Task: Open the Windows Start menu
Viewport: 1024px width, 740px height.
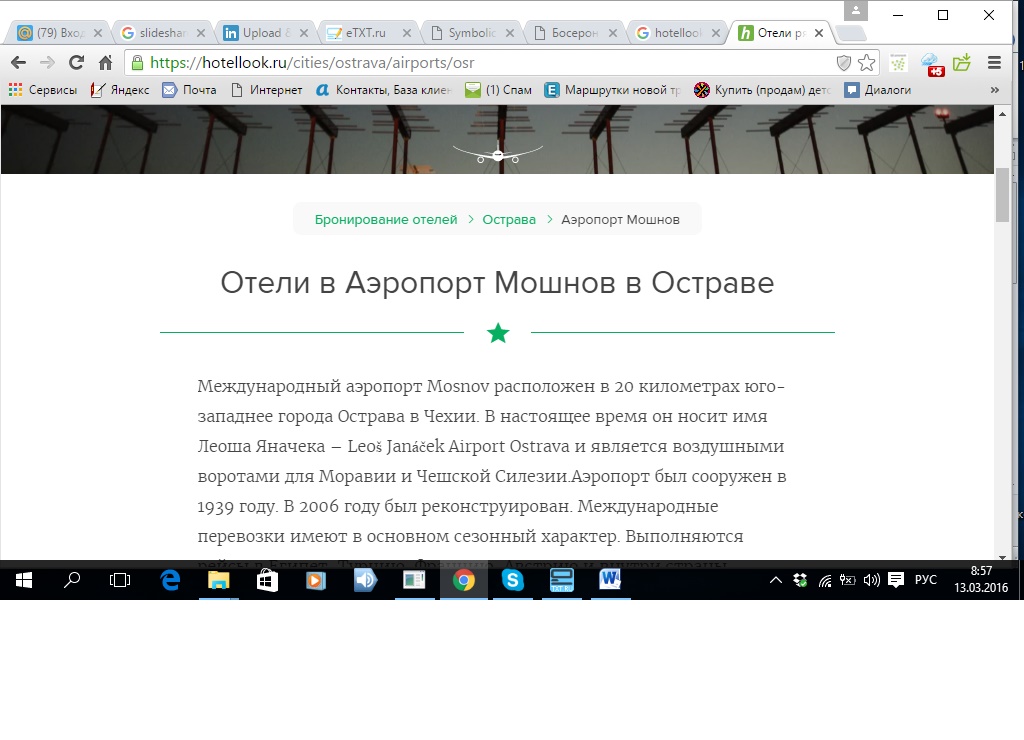Action: click(x=24, y=580)
